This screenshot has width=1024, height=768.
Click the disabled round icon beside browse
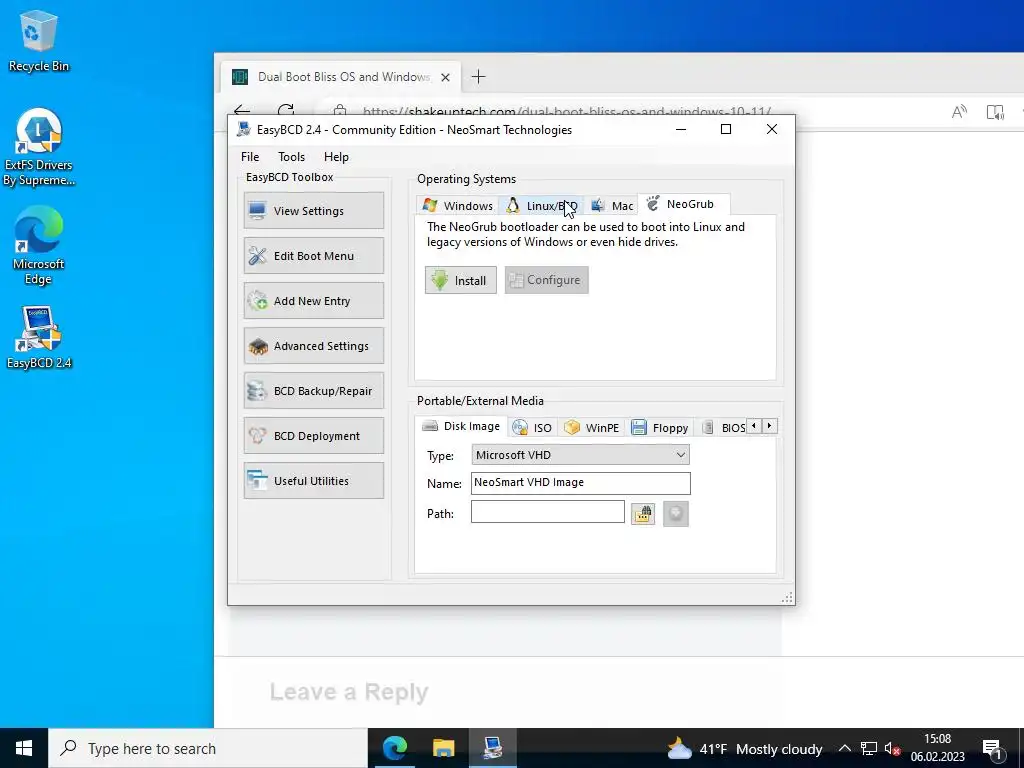[676, 514]
